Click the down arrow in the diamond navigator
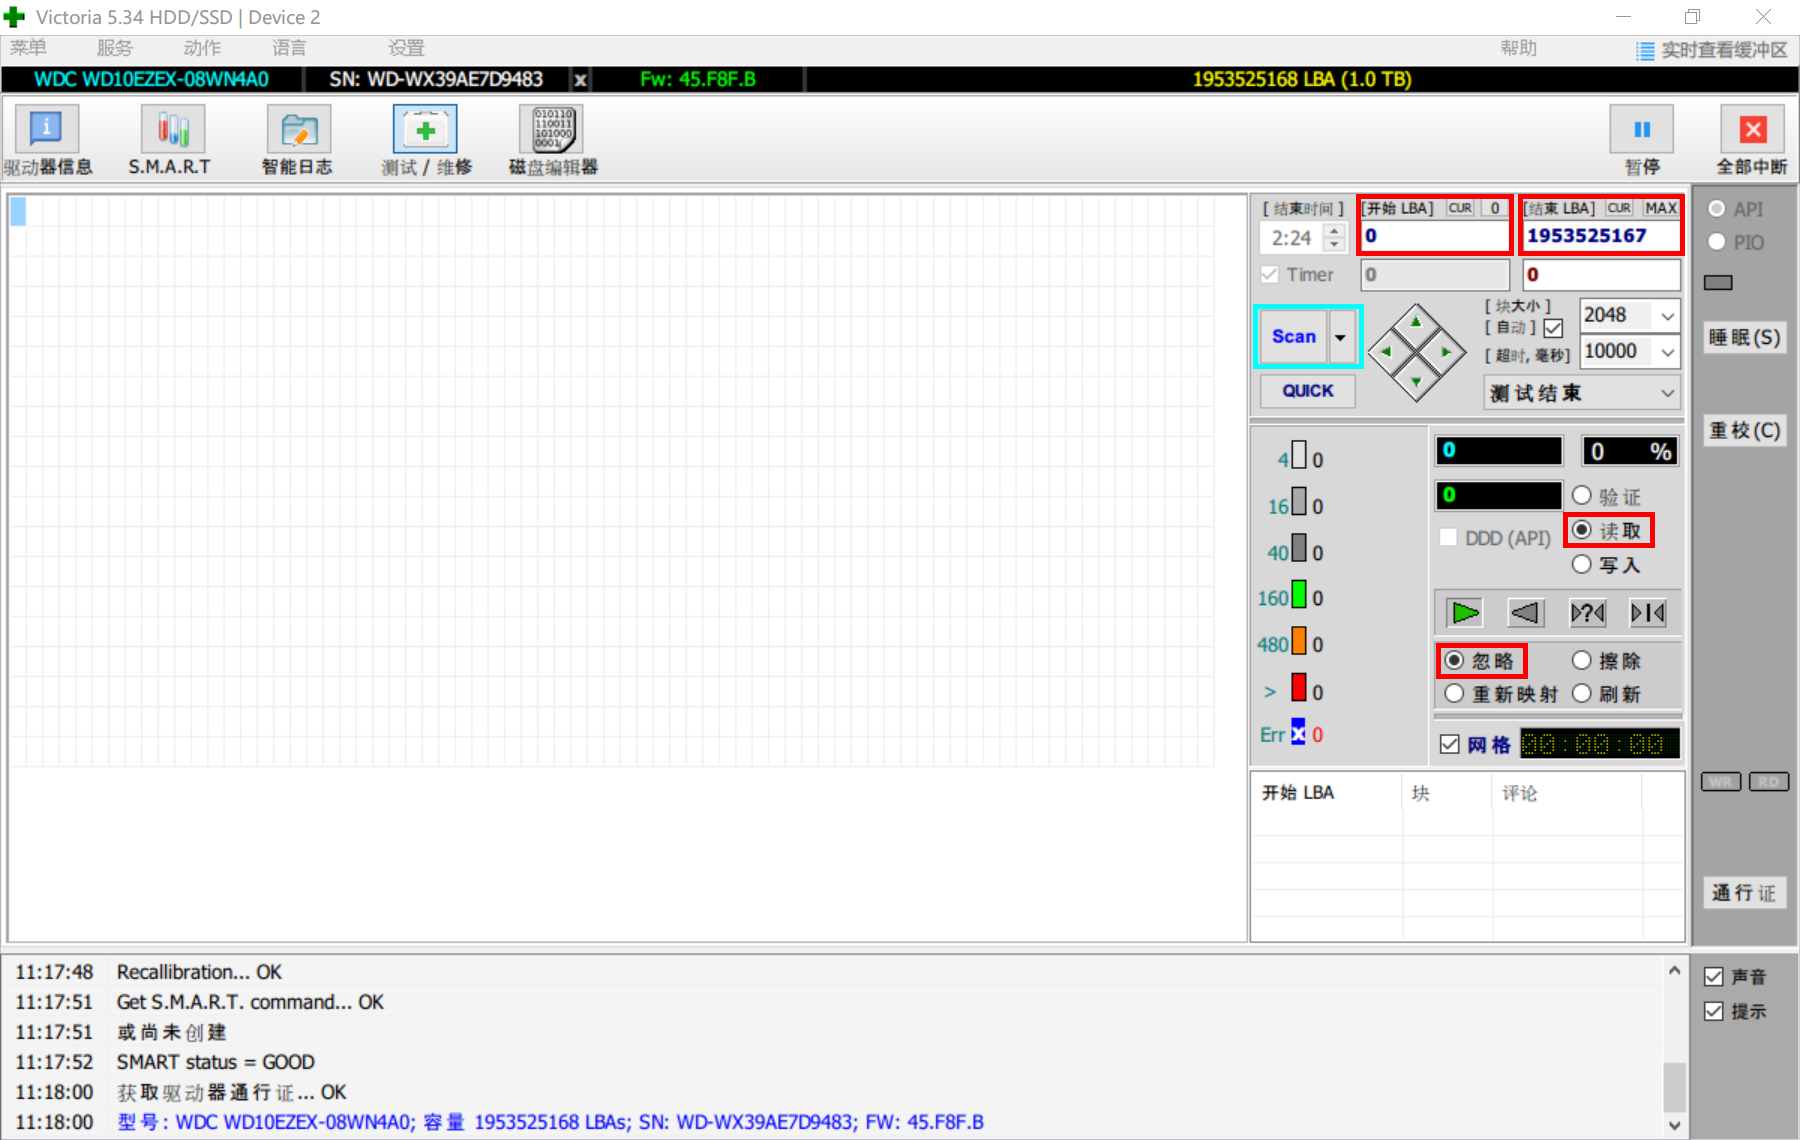Viewport: 1800px width, 1140px height. (x=1416, y=382)
